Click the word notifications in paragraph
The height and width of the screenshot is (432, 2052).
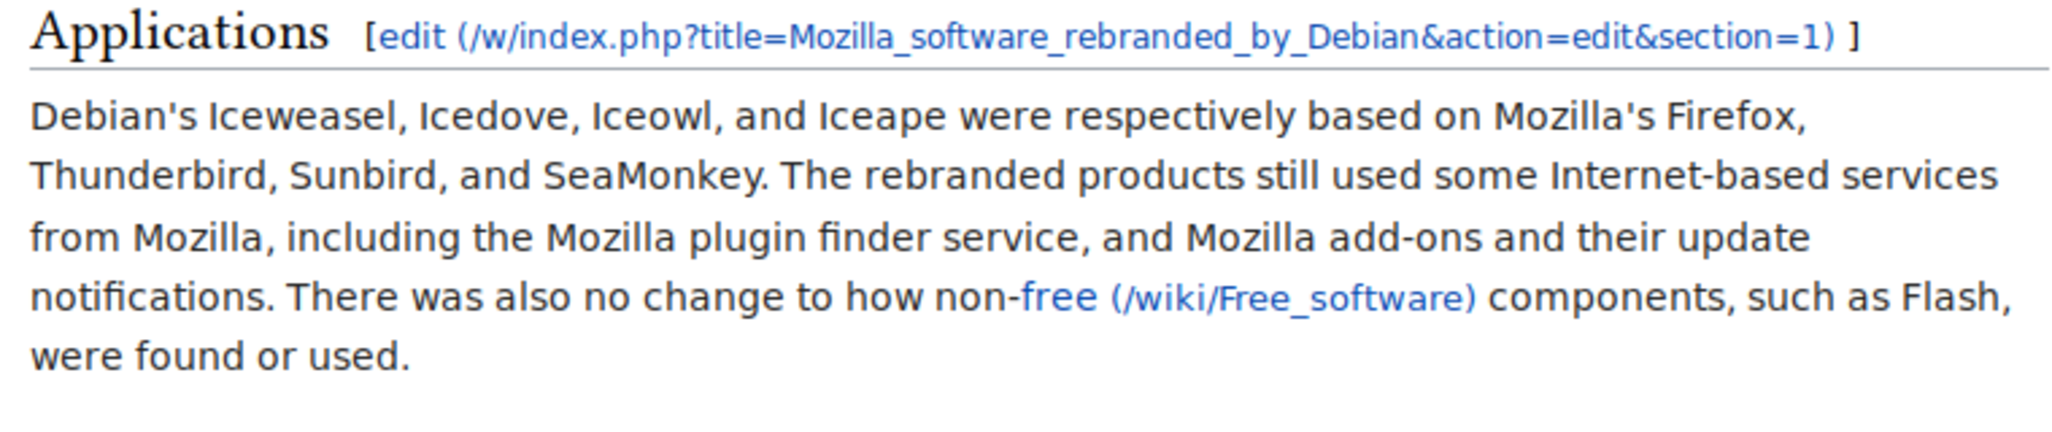150,298
